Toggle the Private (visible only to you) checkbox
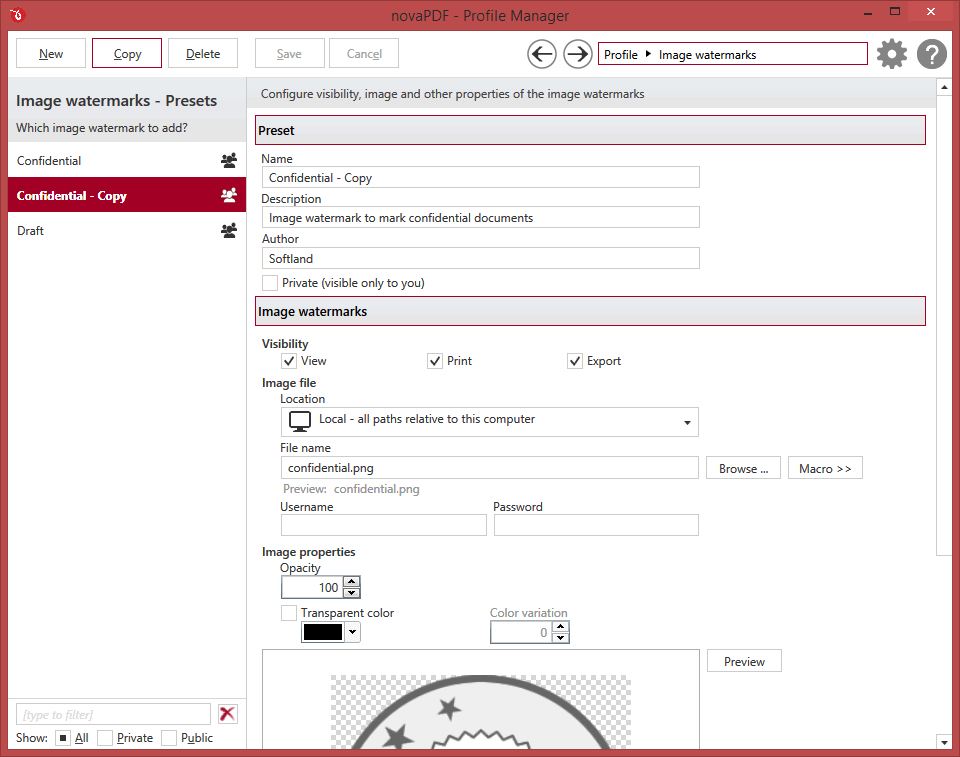The image size is (960, 757). click(269, 283)
